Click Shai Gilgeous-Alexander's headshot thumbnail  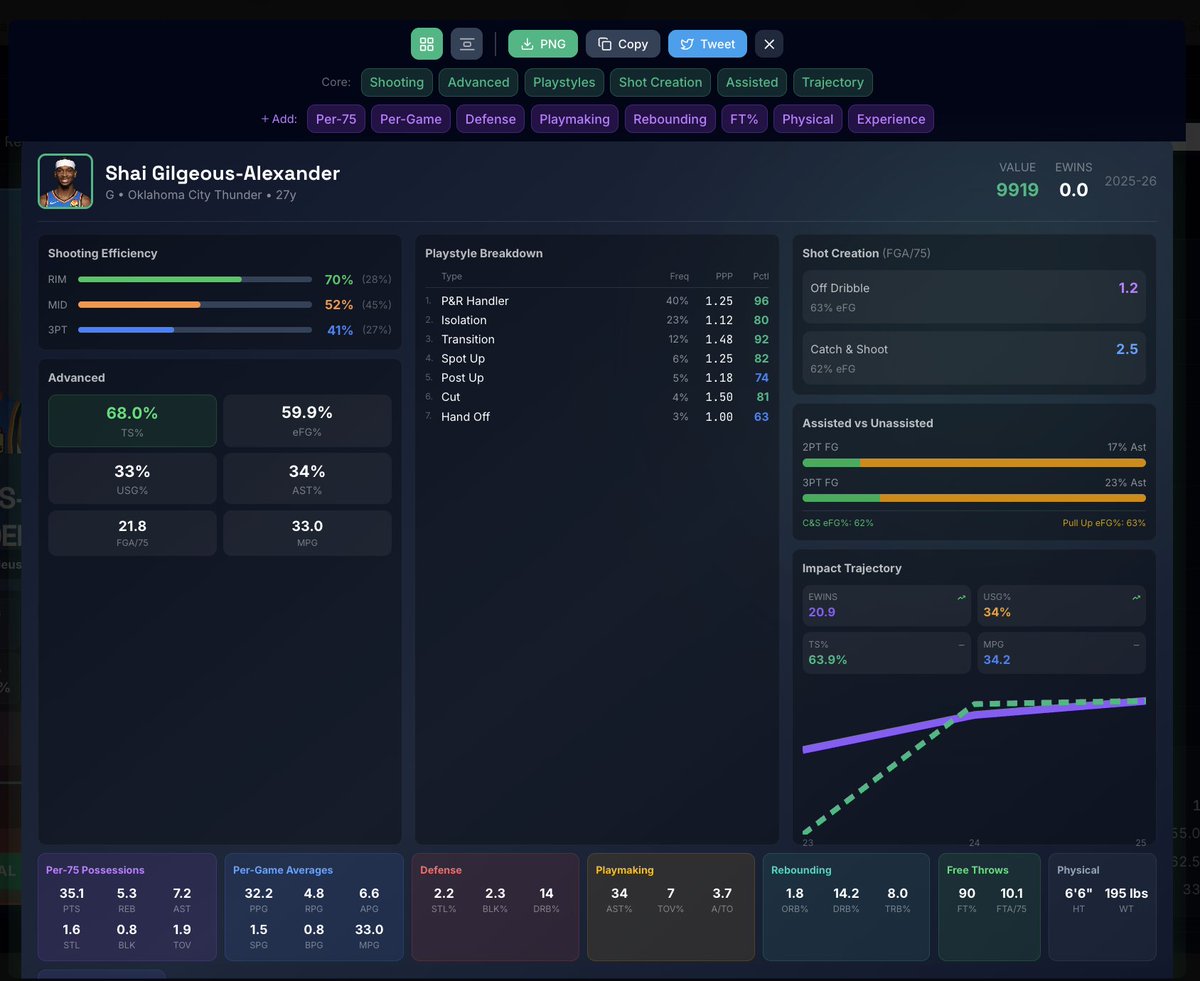click(x=64, y=182)
